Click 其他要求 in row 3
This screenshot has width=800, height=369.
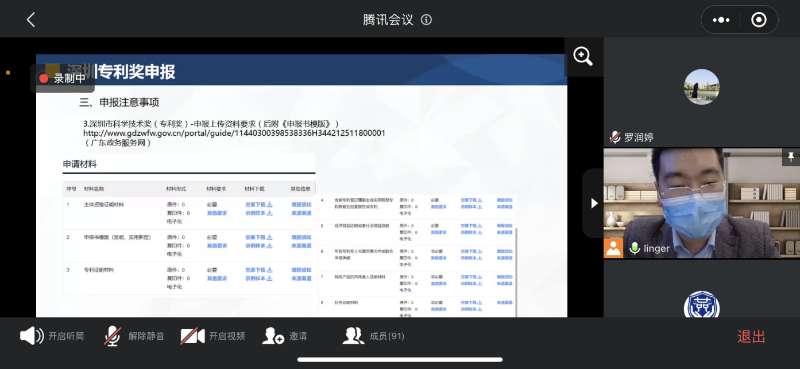coord(217,279)
